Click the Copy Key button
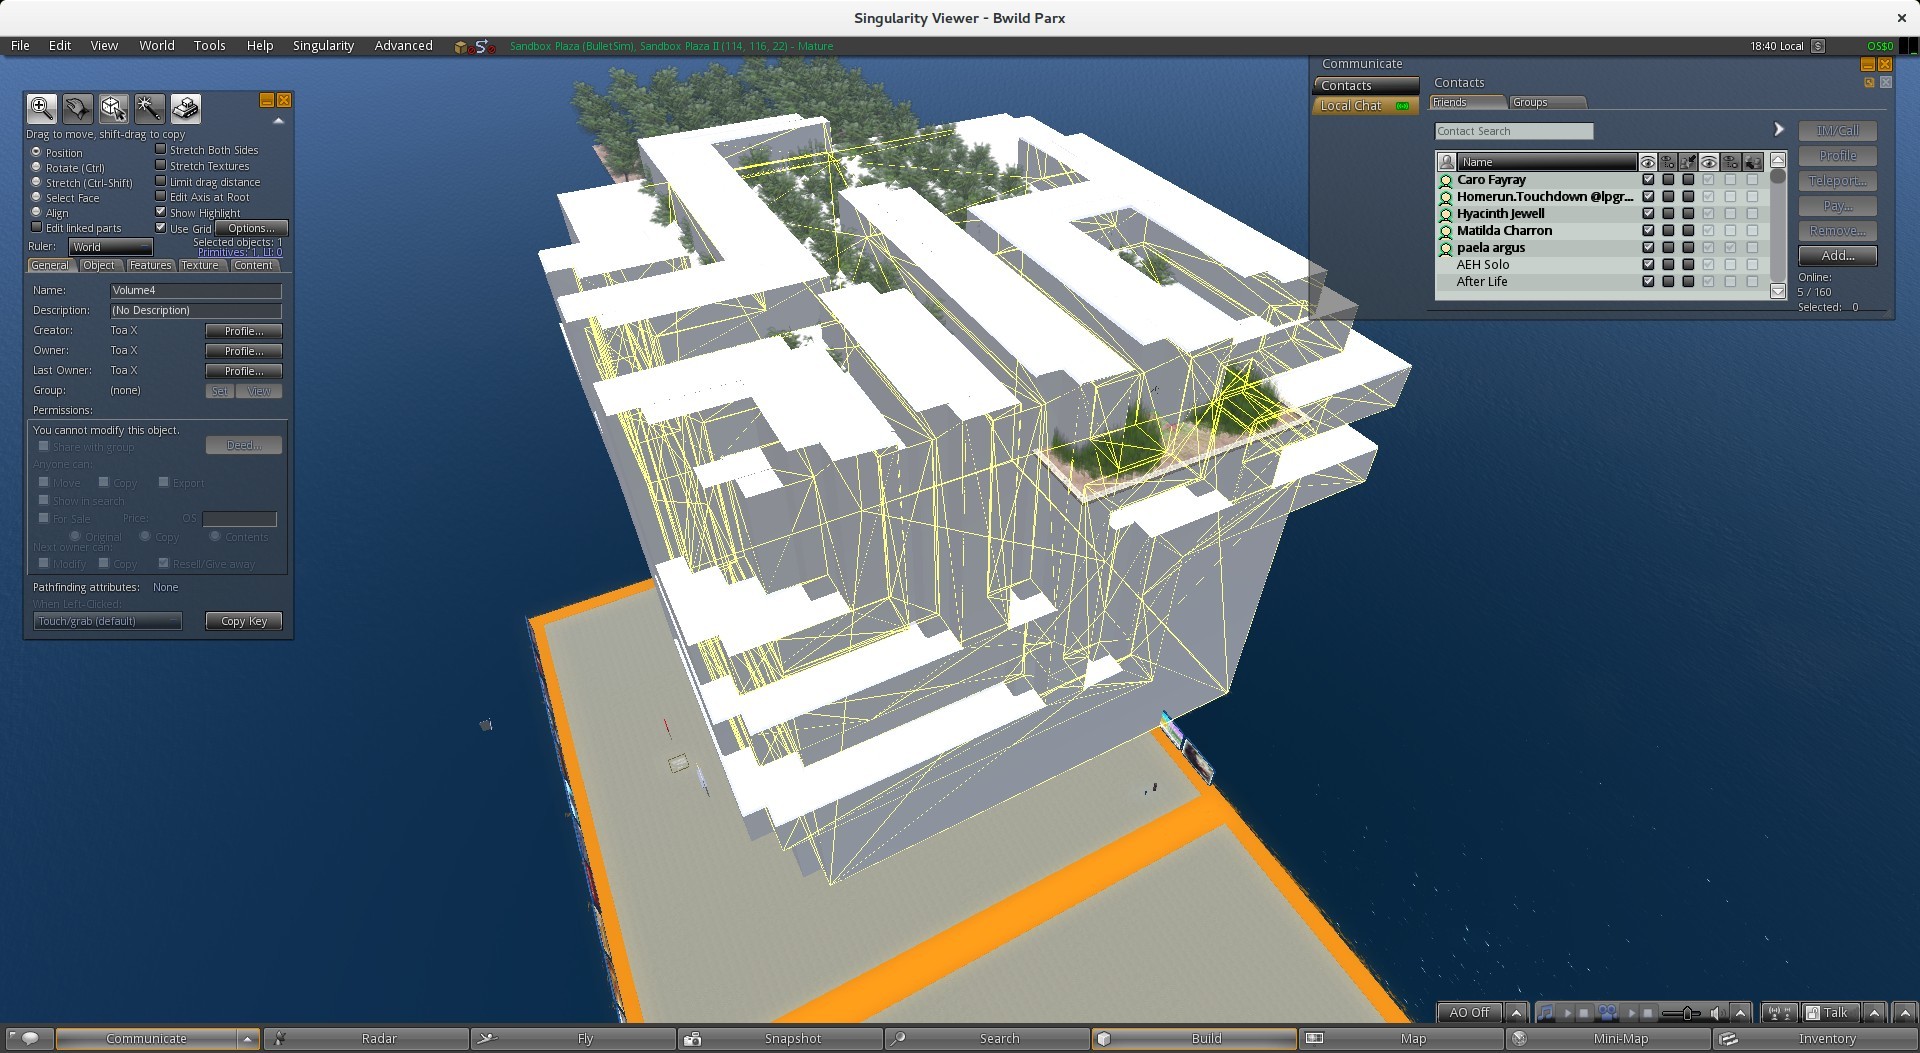The height and width of the screenshot is (1053, 1920). point(244,621)
